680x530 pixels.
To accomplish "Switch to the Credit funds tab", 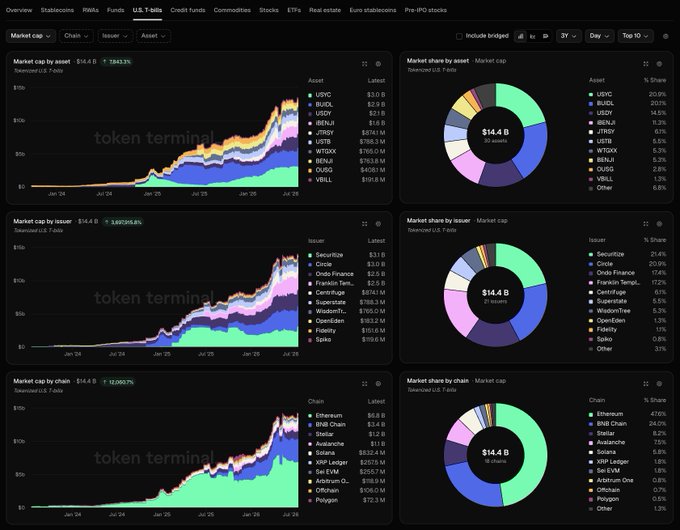I will [x=188, y=10].
